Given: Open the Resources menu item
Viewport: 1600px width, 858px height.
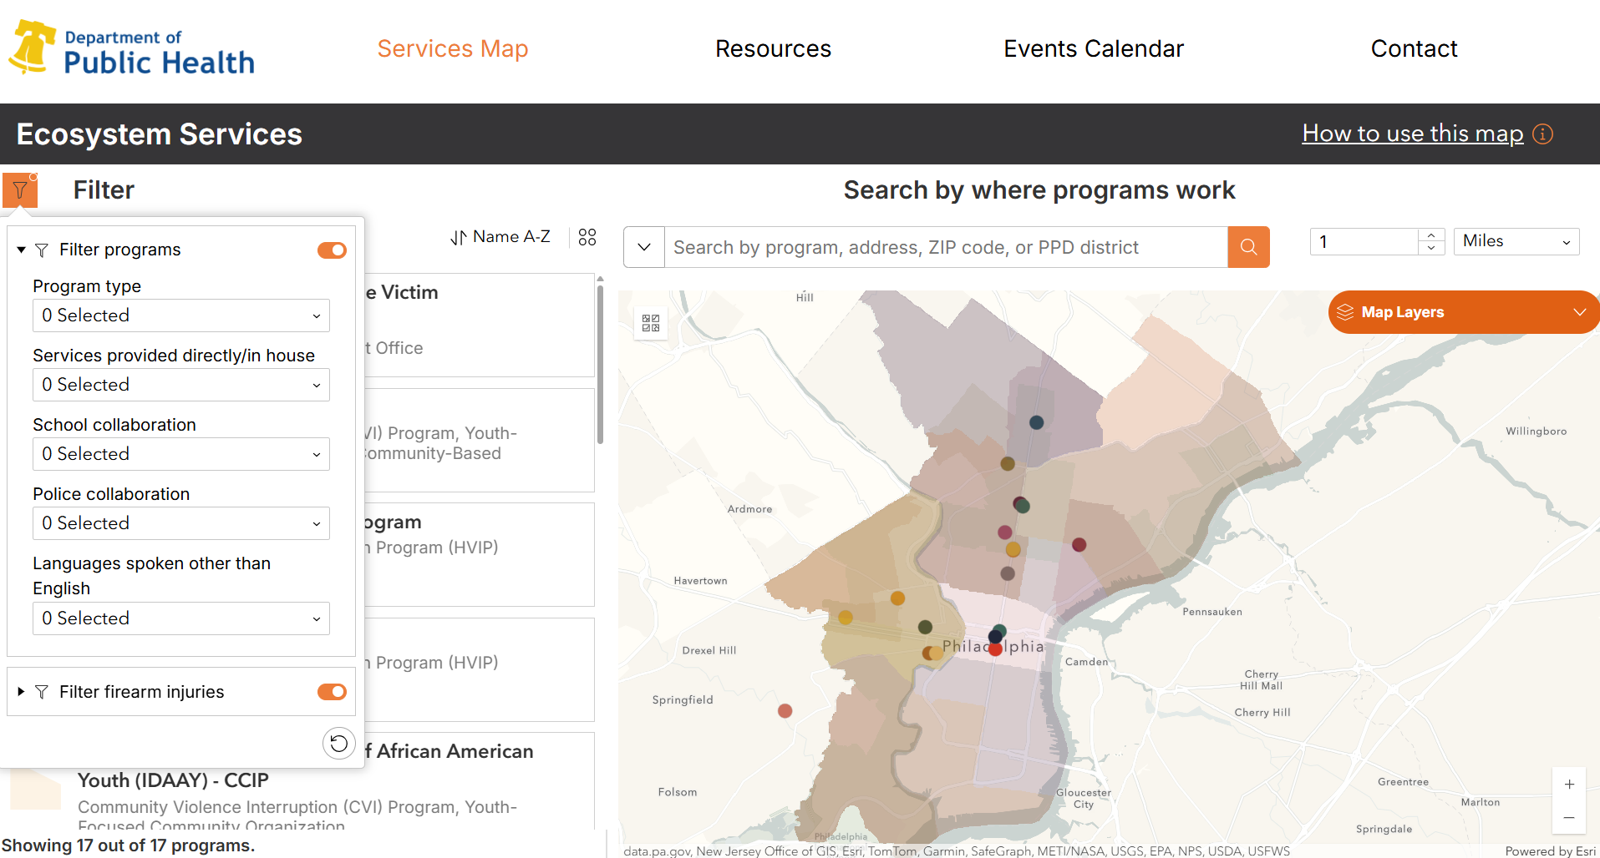Looking at the screenshot, I should click(x=773, y=49).
